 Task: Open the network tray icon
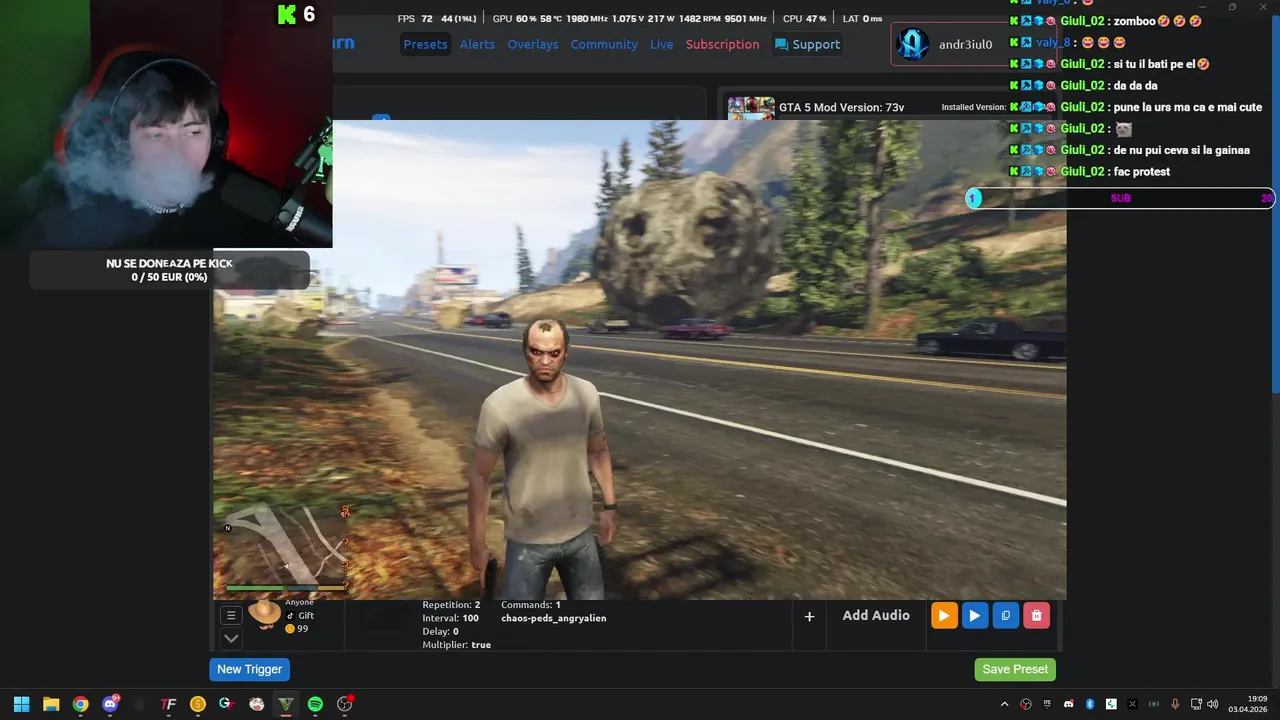(1196, 704)
